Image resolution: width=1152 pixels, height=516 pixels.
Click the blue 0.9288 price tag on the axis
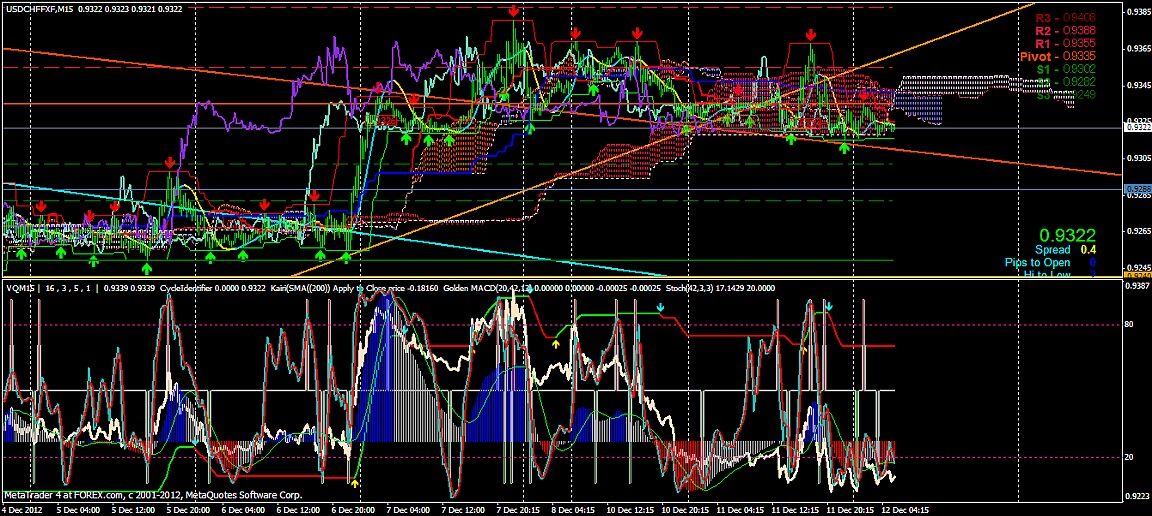tap(1137, 189)
